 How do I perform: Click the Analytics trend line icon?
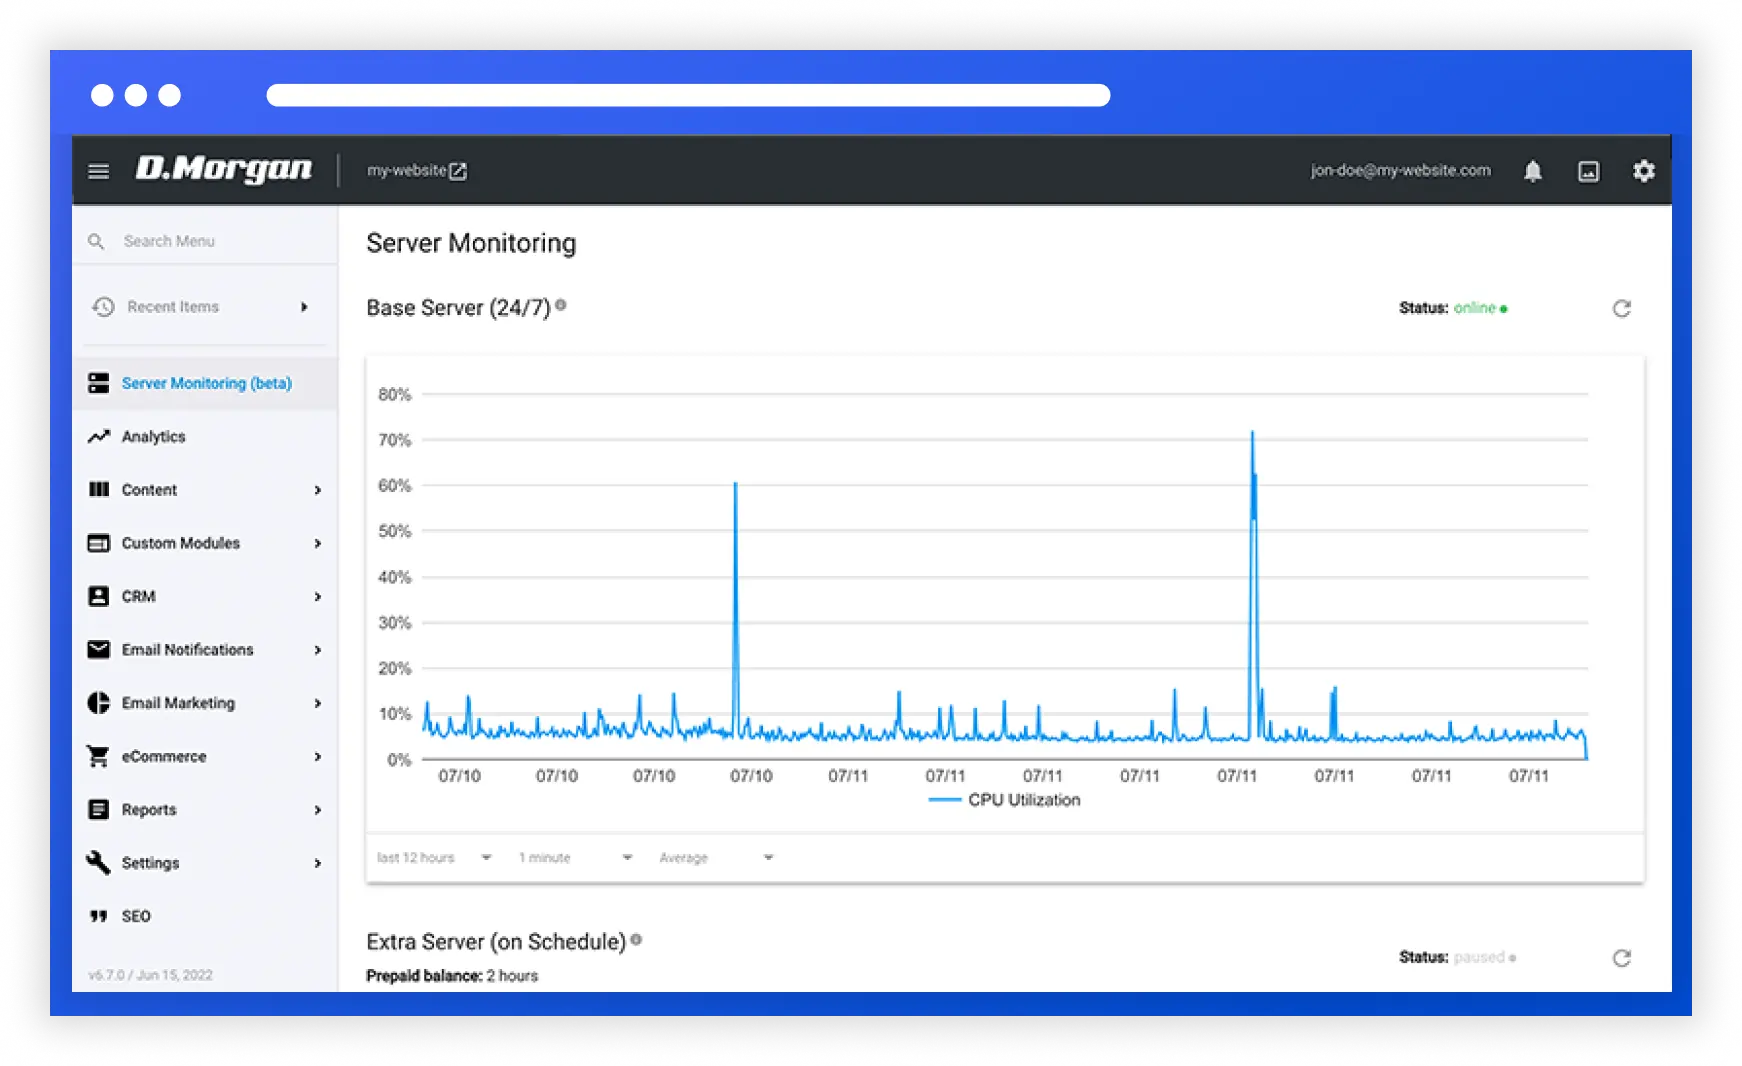pyautogui.click(x=98, y=436)
